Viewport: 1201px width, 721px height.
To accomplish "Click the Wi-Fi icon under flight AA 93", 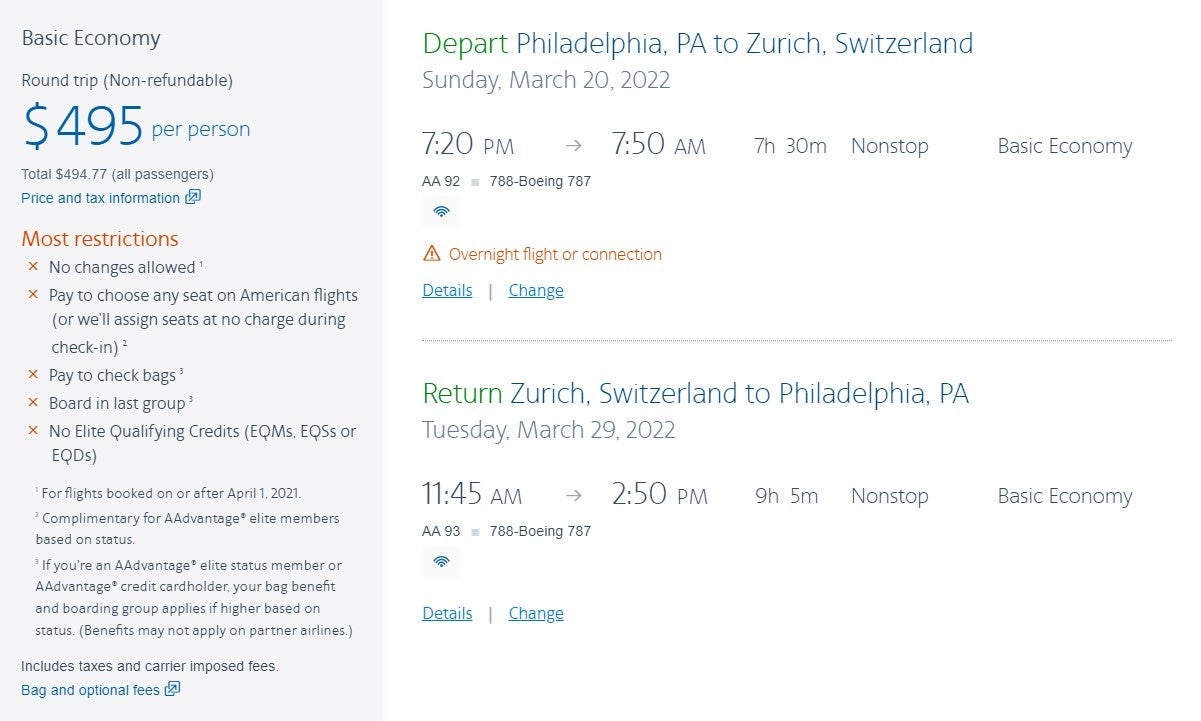I will [441, 561].
